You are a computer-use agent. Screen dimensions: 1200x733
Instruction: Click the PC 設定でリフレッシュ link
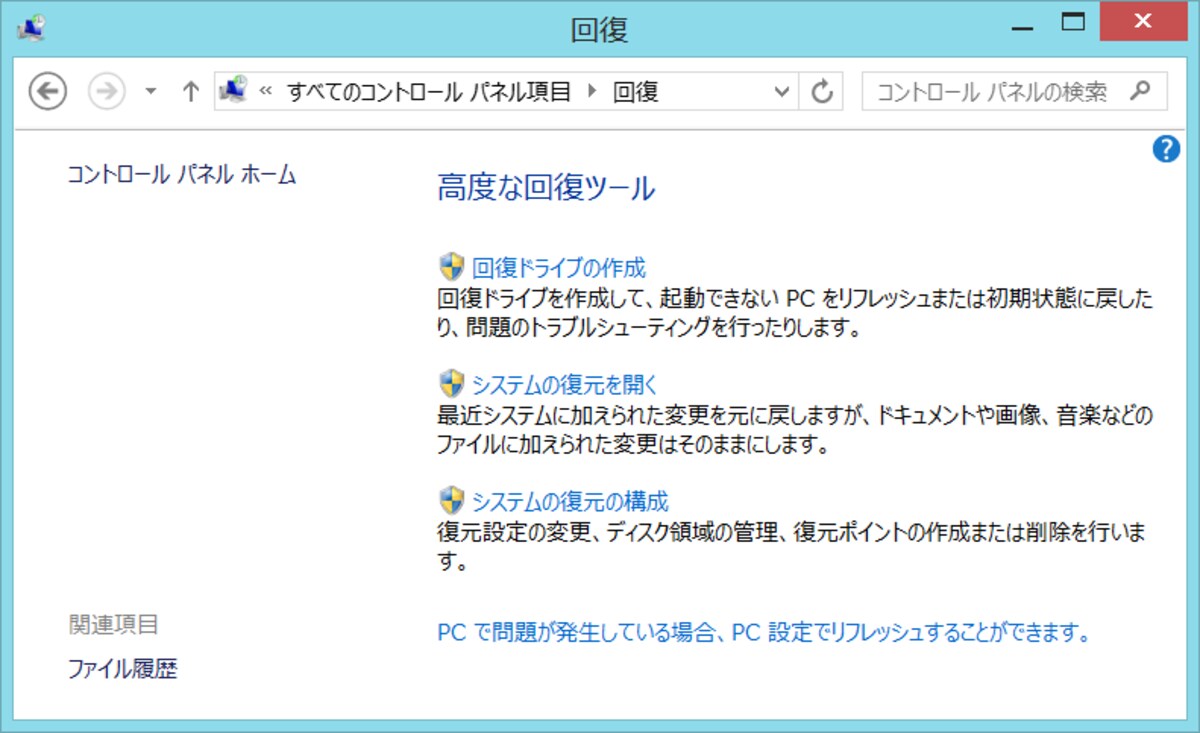pos(763,633)
